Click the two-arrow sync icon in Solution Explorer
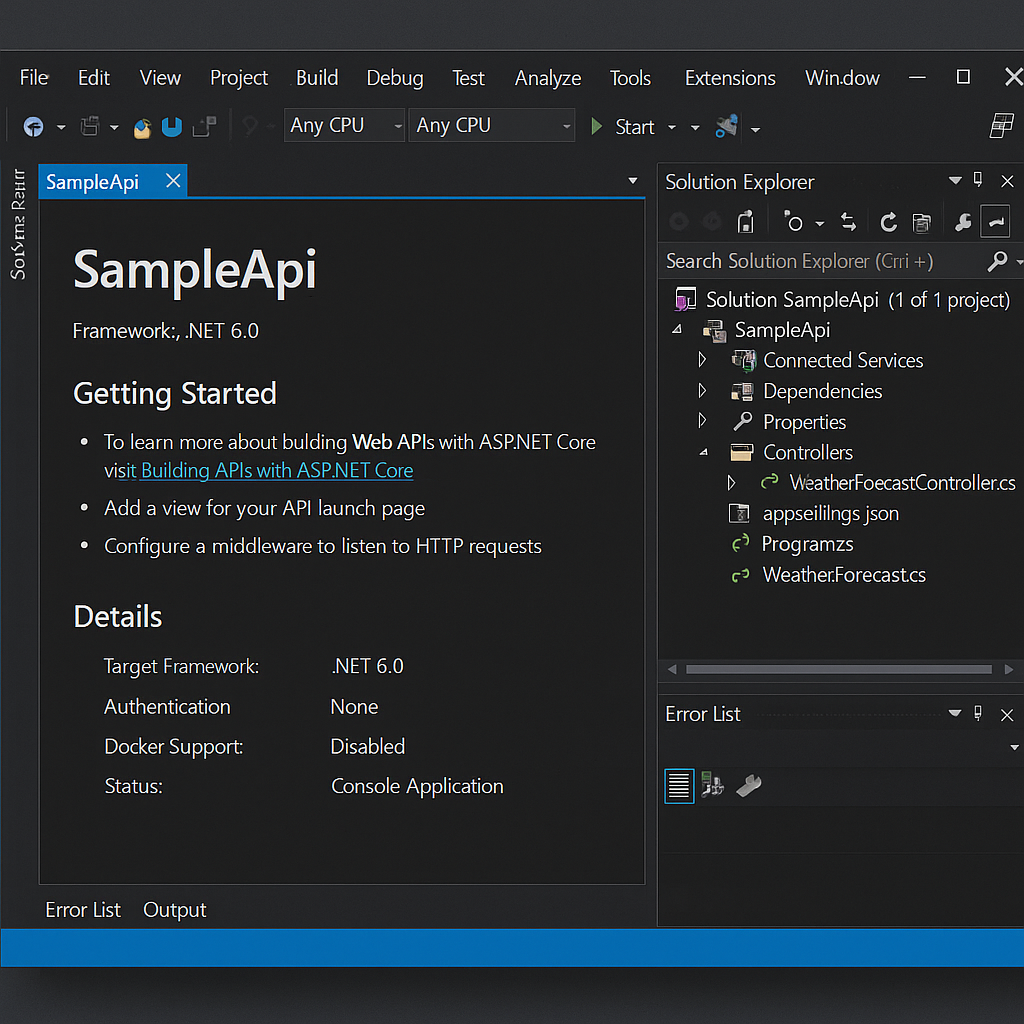This screenshot has height=1024, width=1024. 848,223
